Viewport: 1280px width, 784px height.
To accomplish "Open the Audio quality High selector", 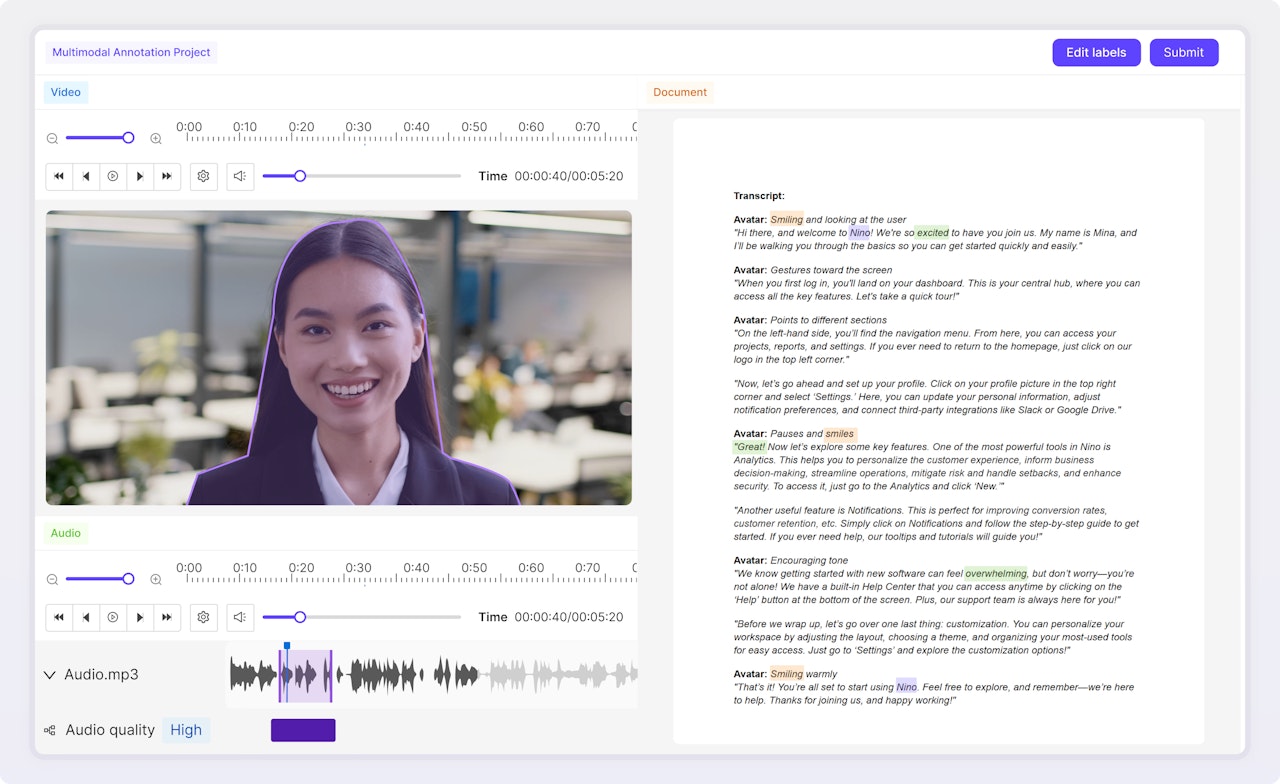I will (186, 730).
